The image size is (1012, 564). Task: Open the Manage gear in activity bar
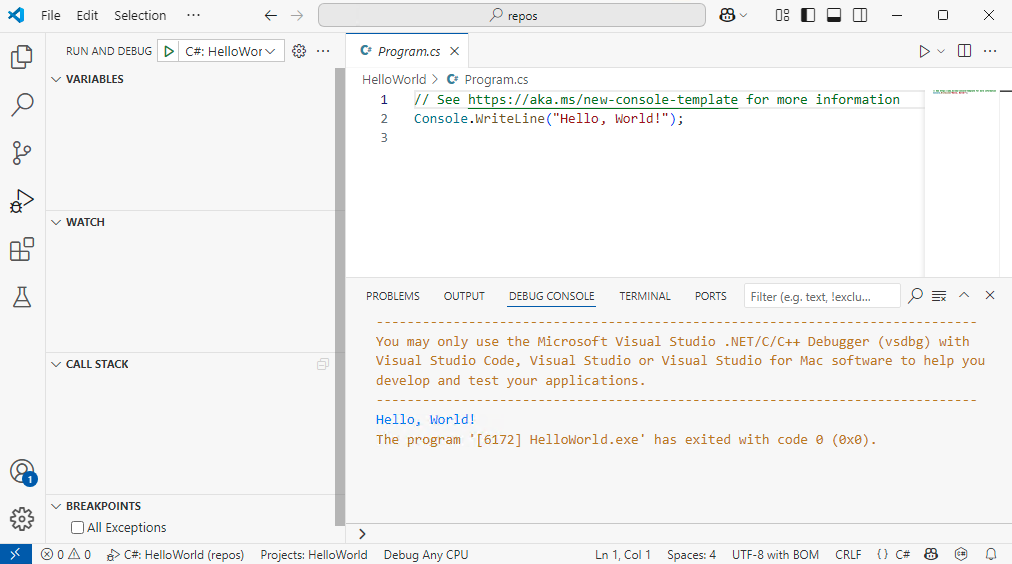pos(22,519)
